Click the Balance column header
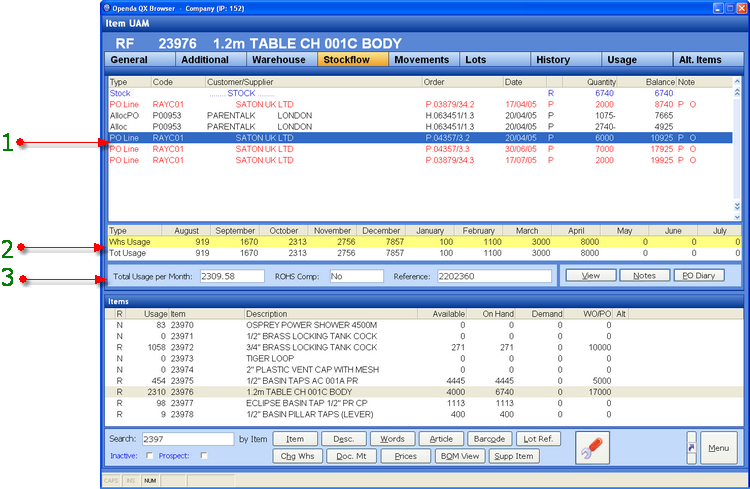 (646, 82)
